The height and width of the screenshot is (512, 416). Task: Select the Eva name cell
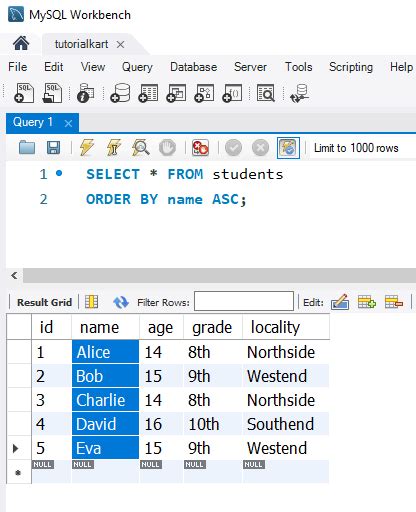[105, 448]
